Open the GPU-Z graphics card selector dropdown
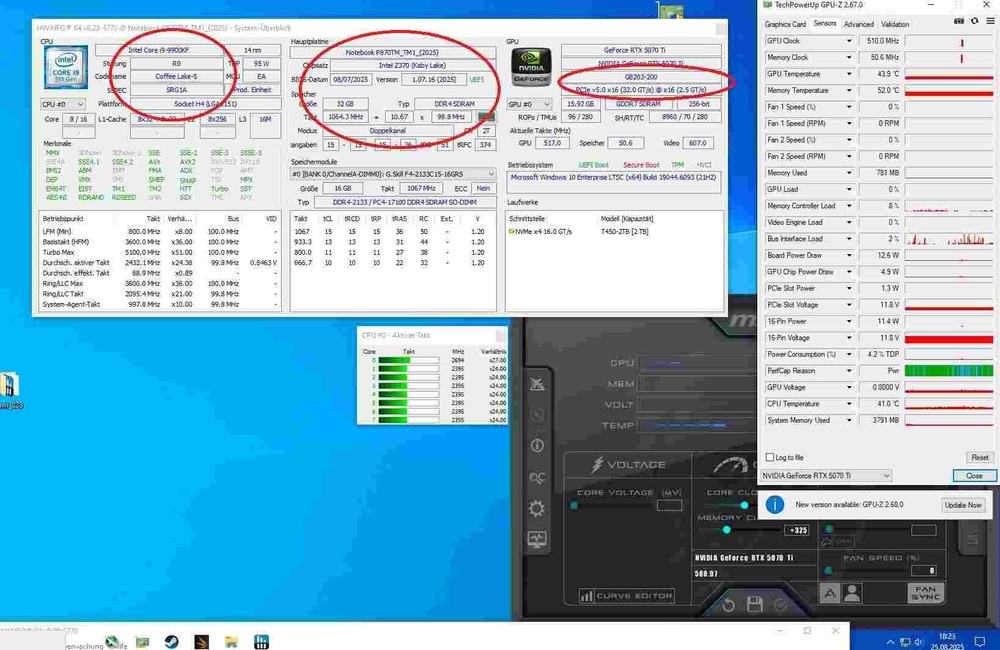This screenshot has height=650, width=1000. coord(826,476)
